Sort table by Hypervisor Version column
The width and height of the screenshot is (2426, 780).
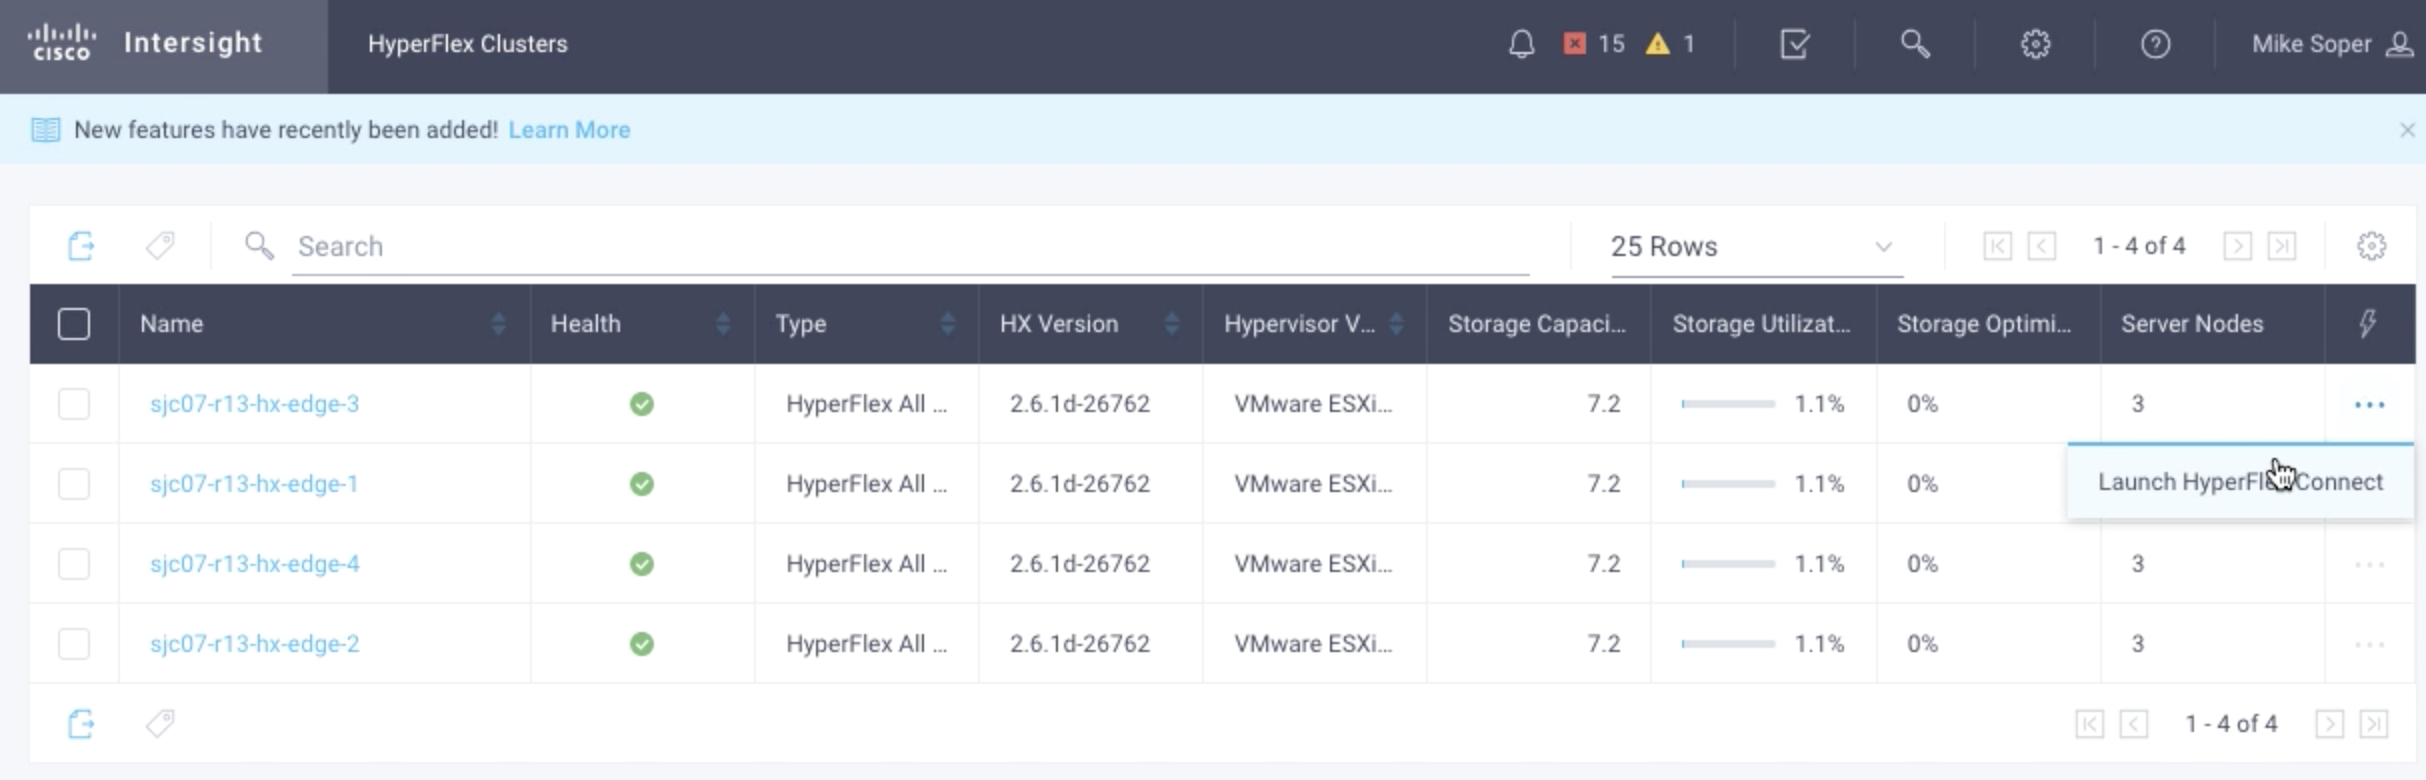[x=1396, y=324]
